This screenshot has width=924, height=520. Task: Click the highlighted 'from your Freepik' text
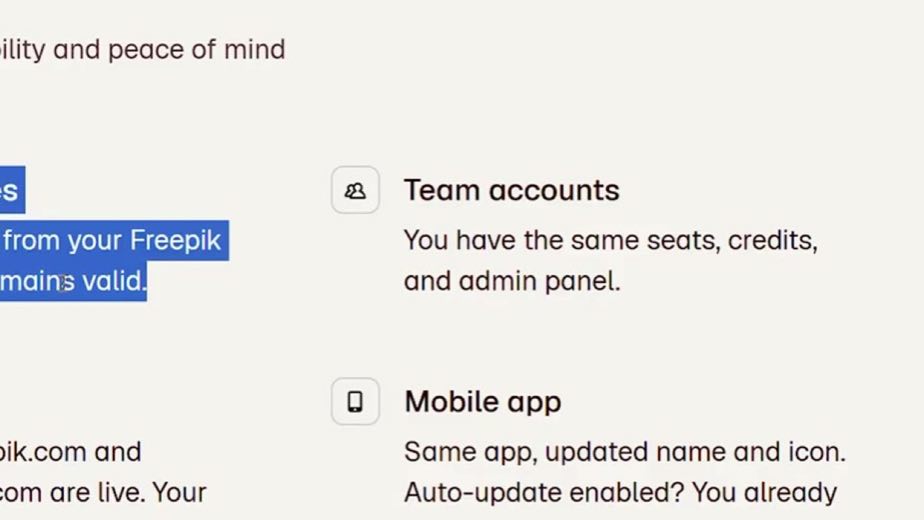click(112, 241)
